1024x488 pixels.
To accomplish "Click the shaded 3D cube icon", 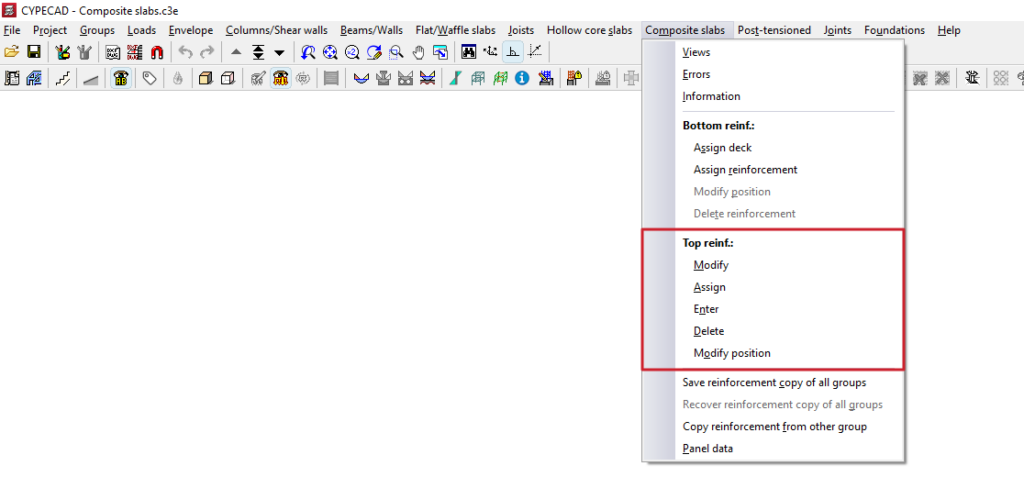I will point(206,79).
